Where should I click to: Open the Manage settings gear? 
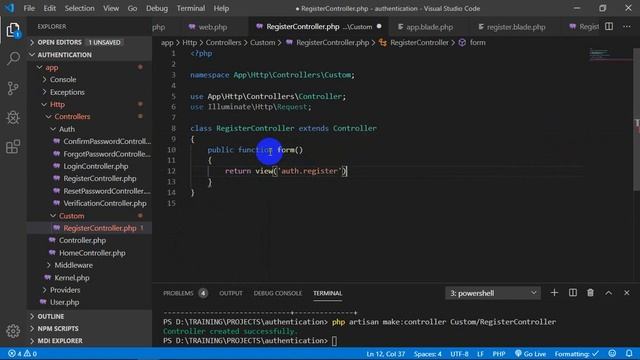pos(13,331)
